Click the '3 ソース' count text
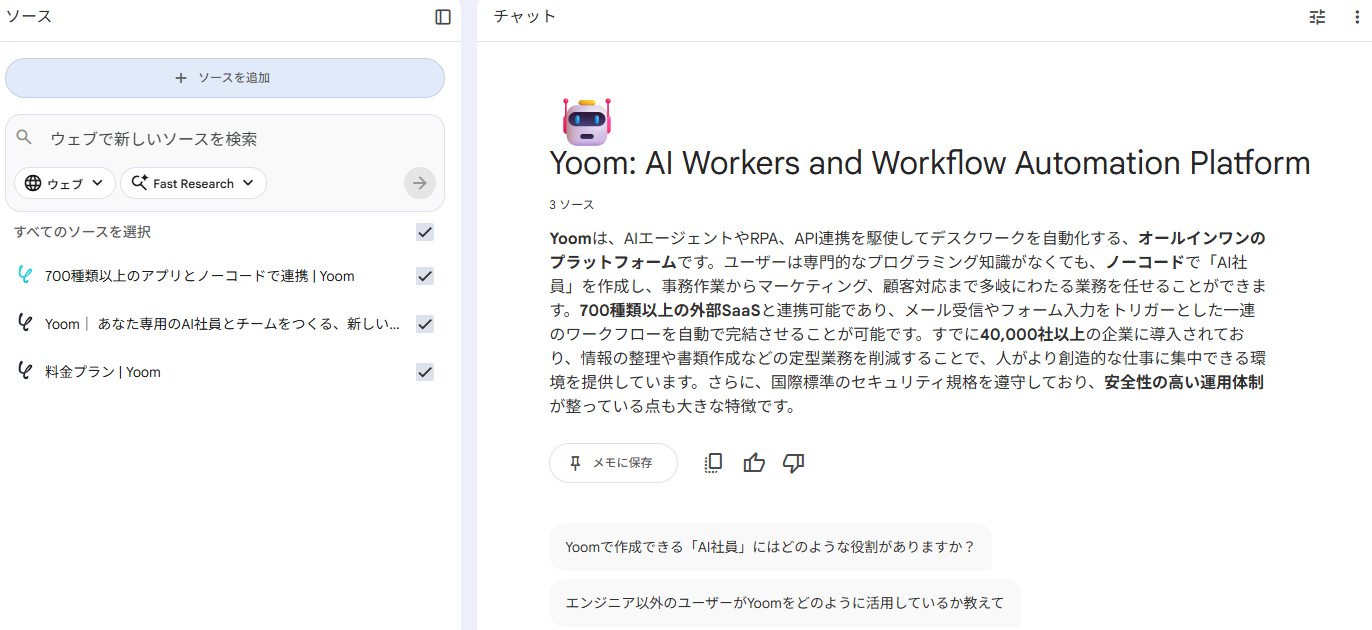 tap(572, 205)
